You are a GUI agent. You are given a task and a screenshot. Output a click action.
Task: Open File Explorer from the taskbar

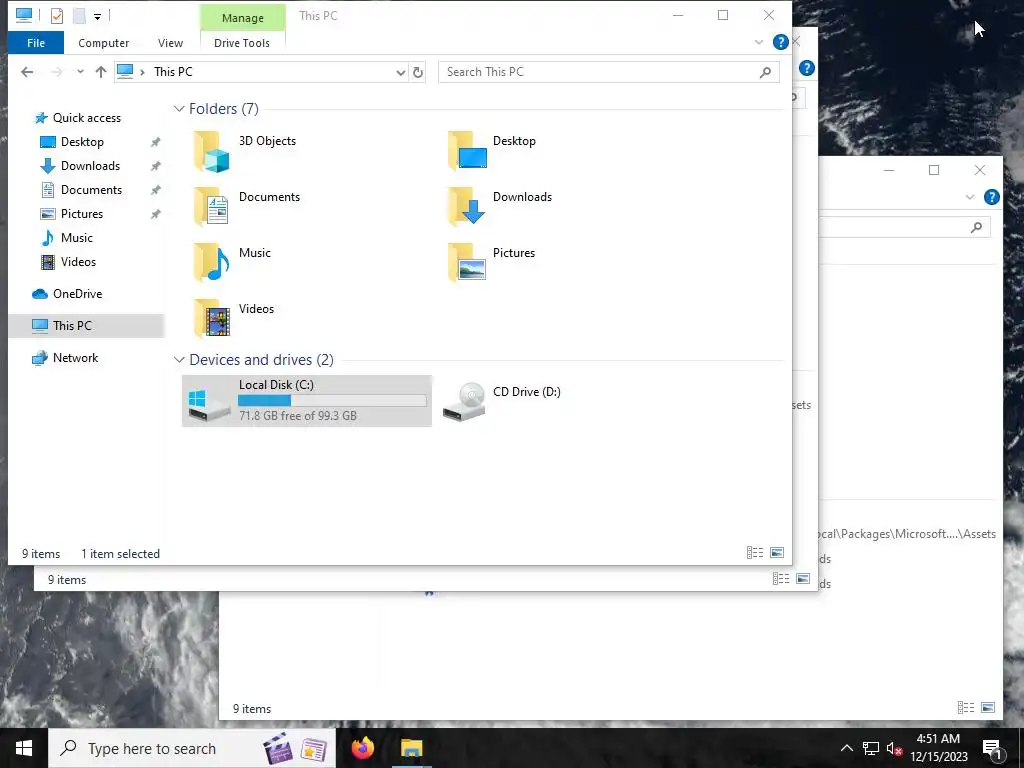pos(411,748)
